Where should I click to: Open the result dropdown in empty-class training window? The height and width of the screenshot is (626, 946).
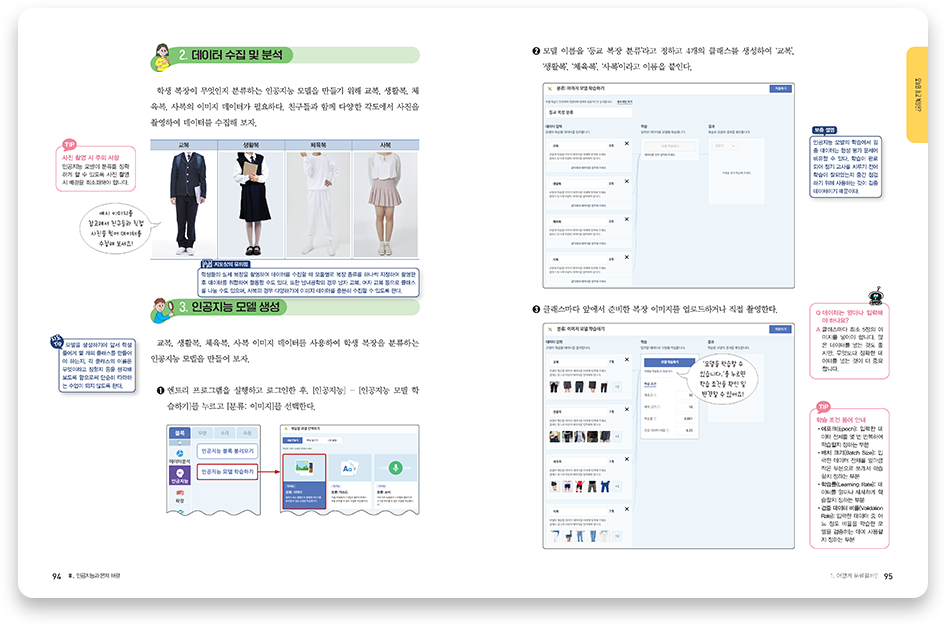tap(725, 146)
